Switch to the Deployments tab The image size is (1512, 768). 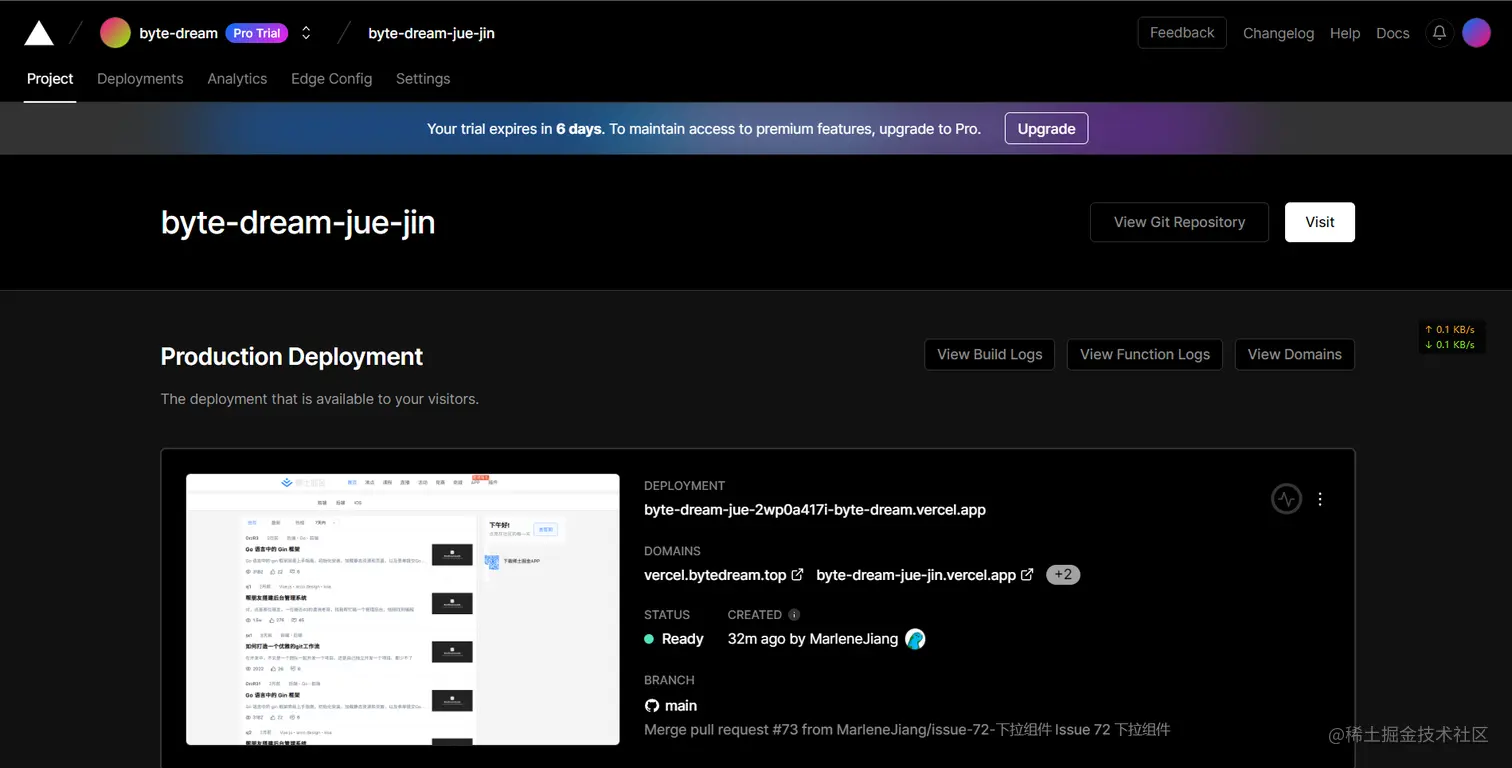(140, 79)
